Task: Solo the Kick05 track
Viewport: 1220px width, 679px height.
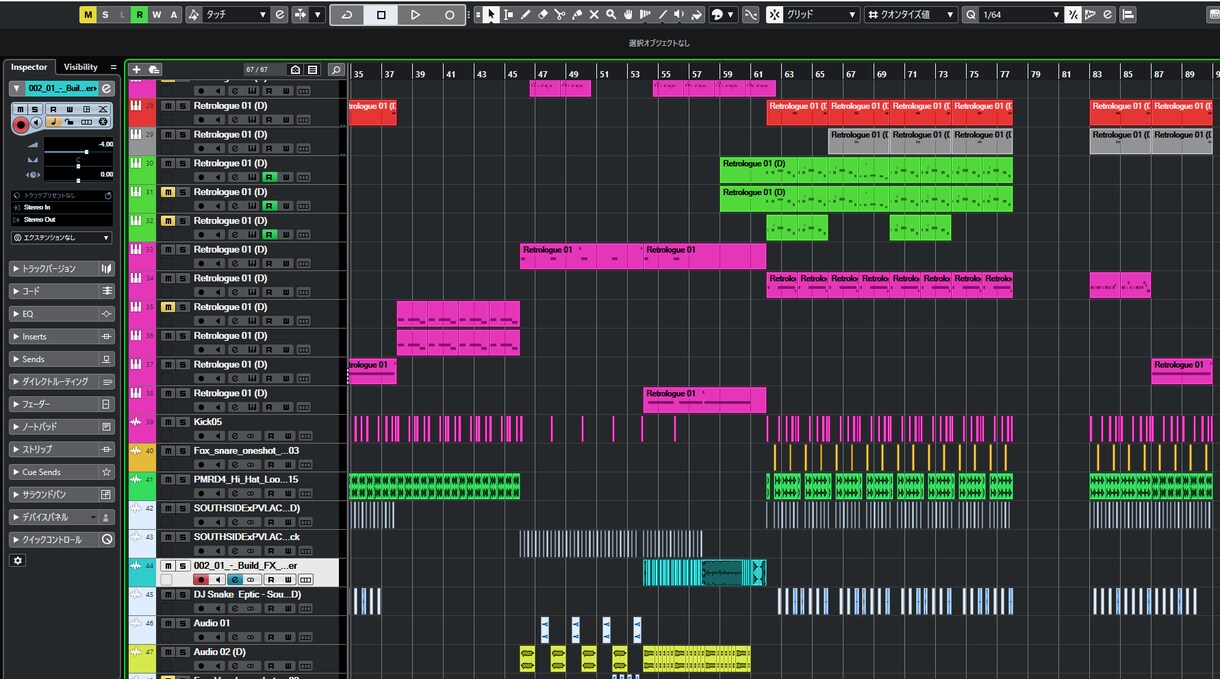Action: (x=182, y=422)
